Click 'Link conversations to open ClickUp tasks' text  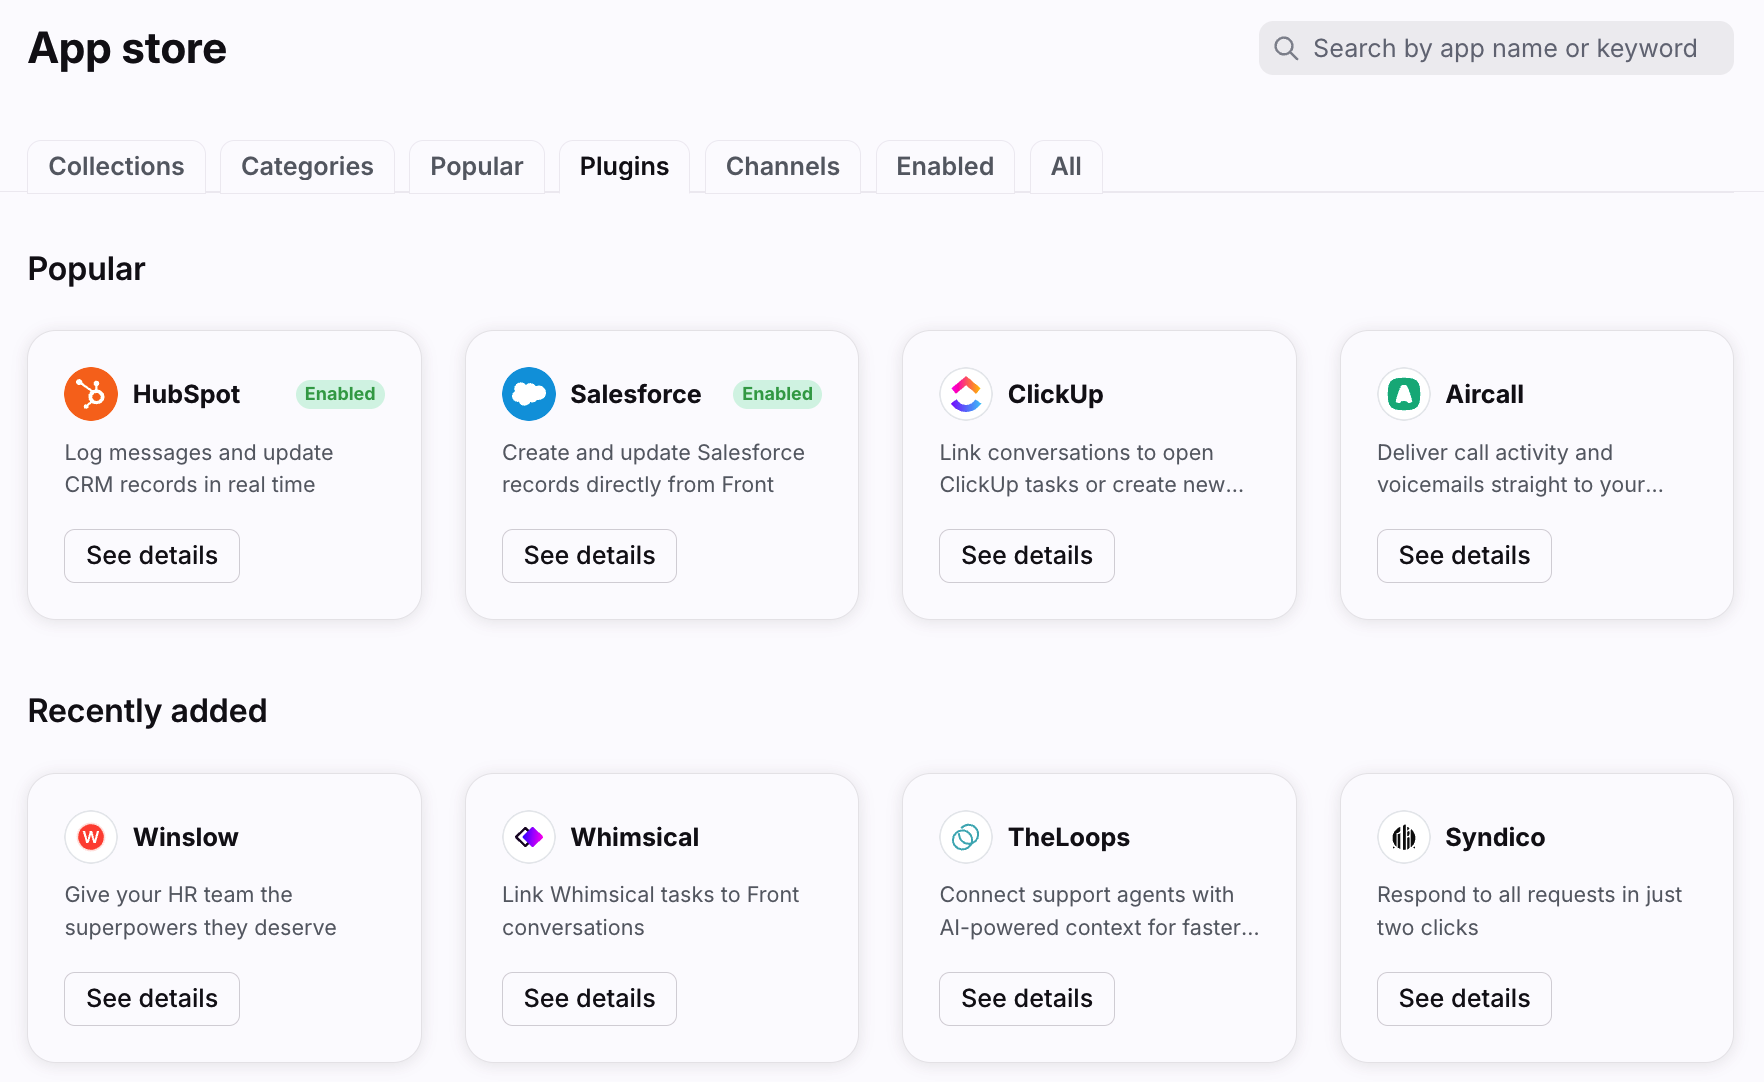[x=1091, y=468]
